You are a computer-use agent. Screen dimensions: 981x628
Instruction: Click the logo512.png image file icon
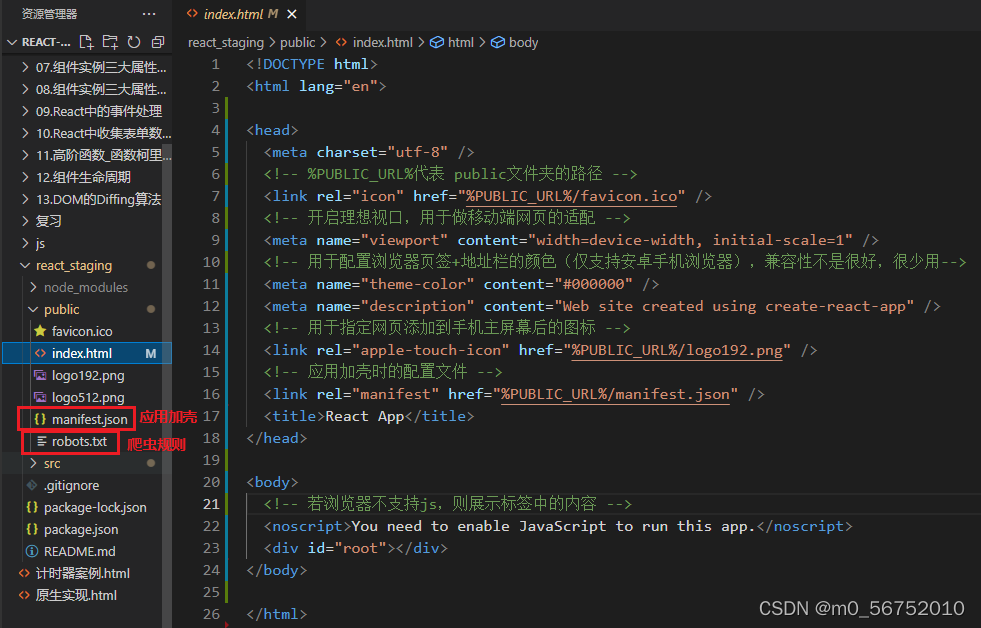(41, 397)
